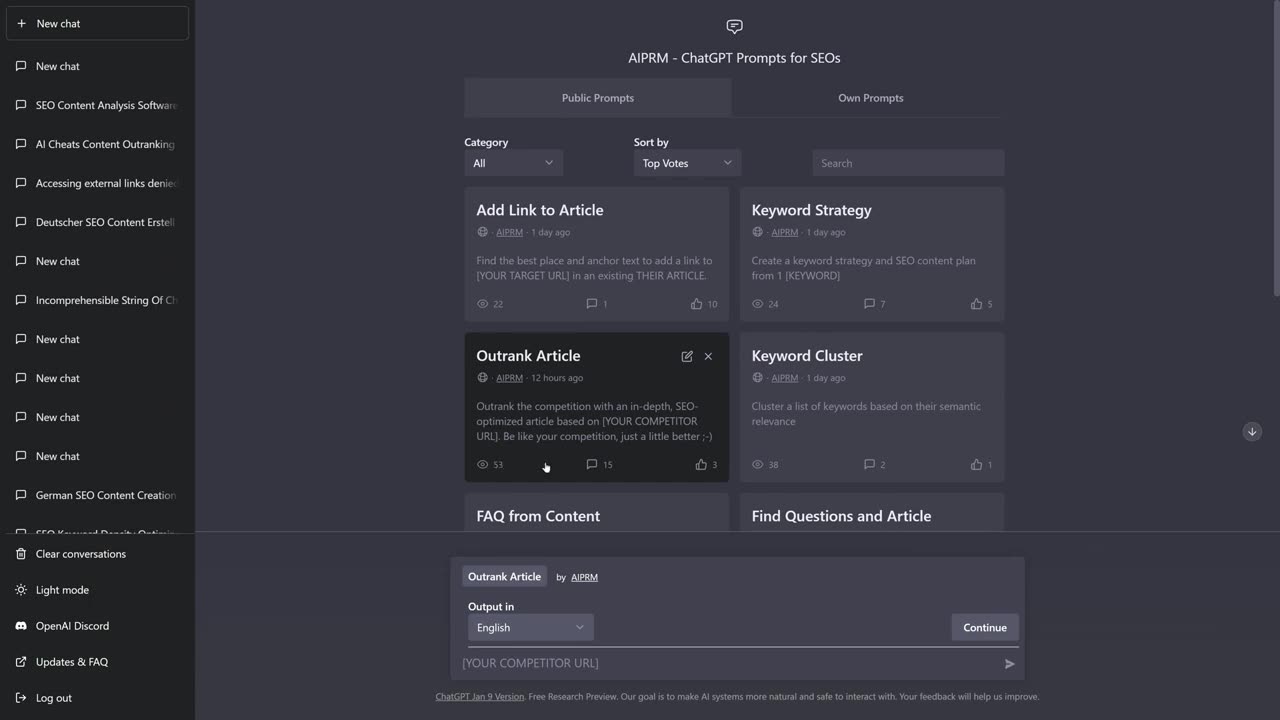Open the Sort by dropdown showing Top Votes
This screenshot has height=720, width=1280.
(x=687, y=163)
